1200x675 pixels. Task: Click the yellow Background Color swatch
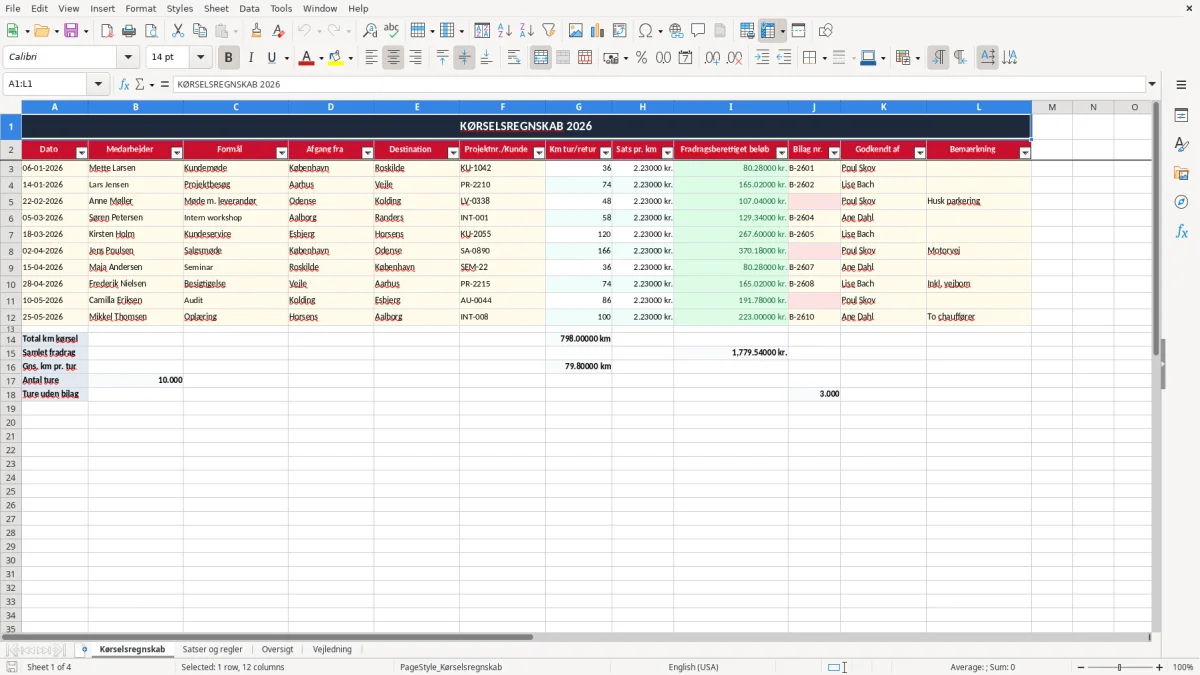pyautogui.click(x=336, y=58)
